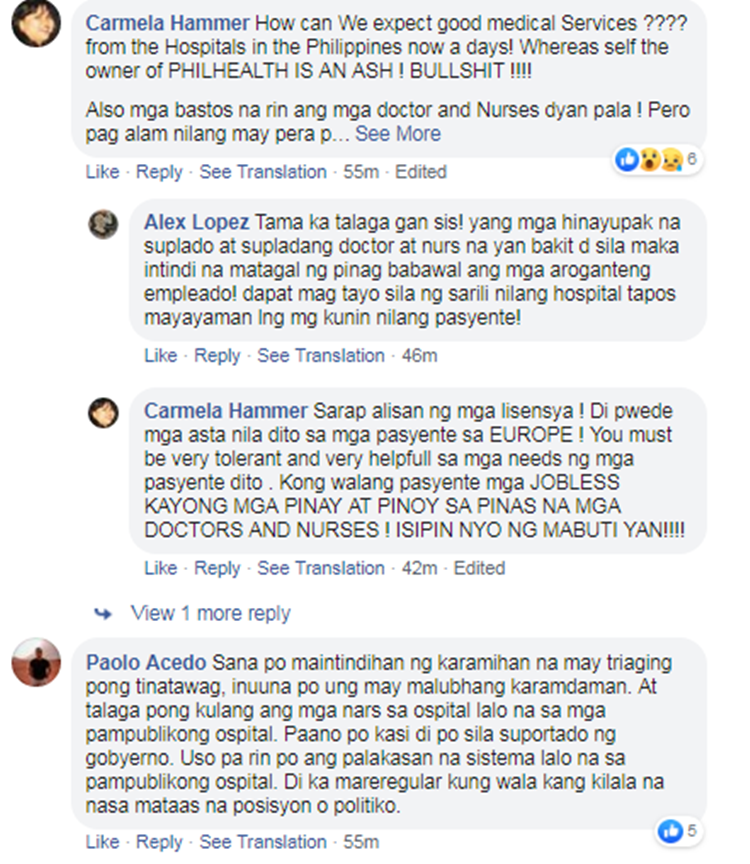Screen dimensions: 750x864
Task: Reply to Paolo Acedo's comment
Action: click(159, 842)
